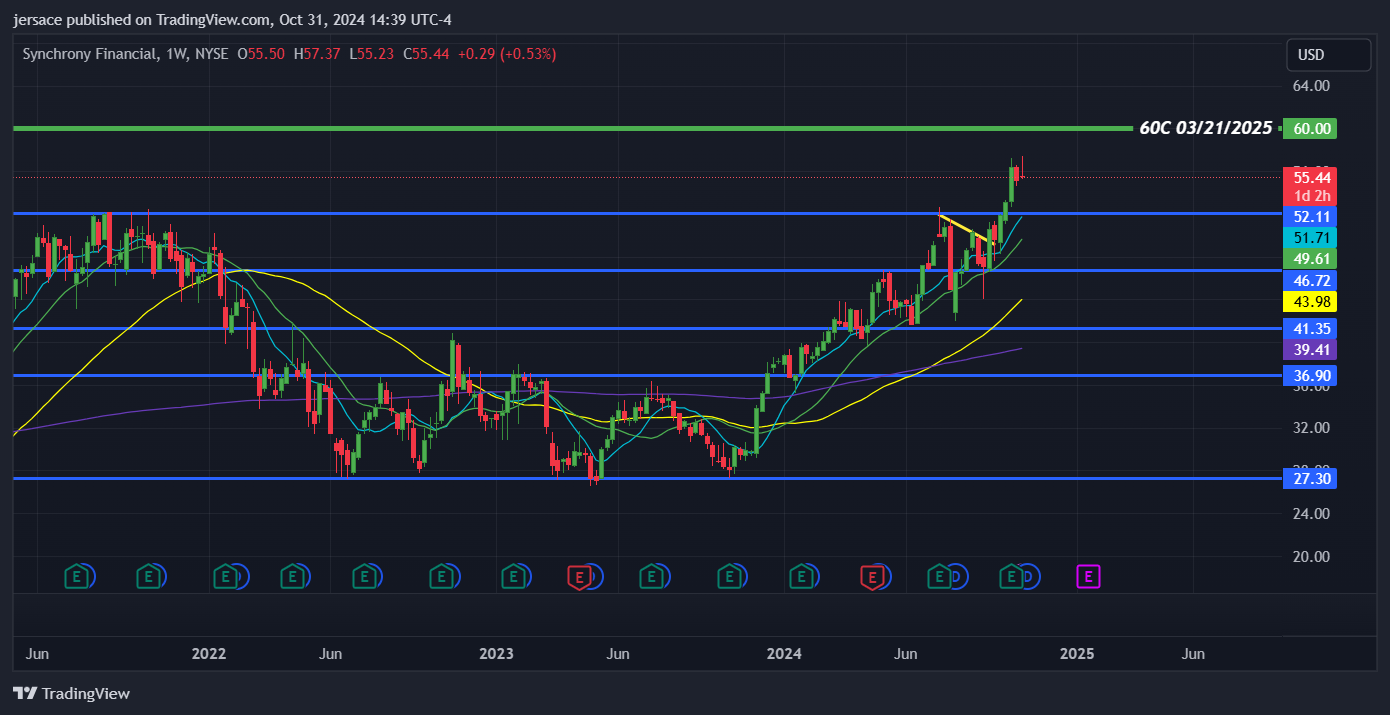Click the blue 52.11 level label
Image resolution: width=1390 pixels, height=715 pixels.
coord(1312,216)
